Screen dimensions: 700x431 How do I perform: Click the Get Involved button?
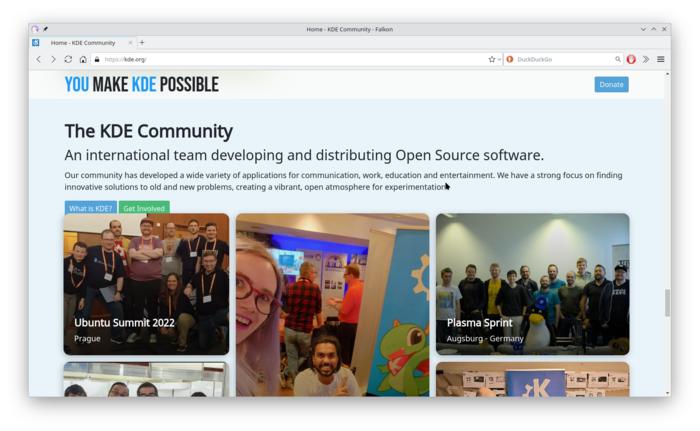(x=144, y=208)
